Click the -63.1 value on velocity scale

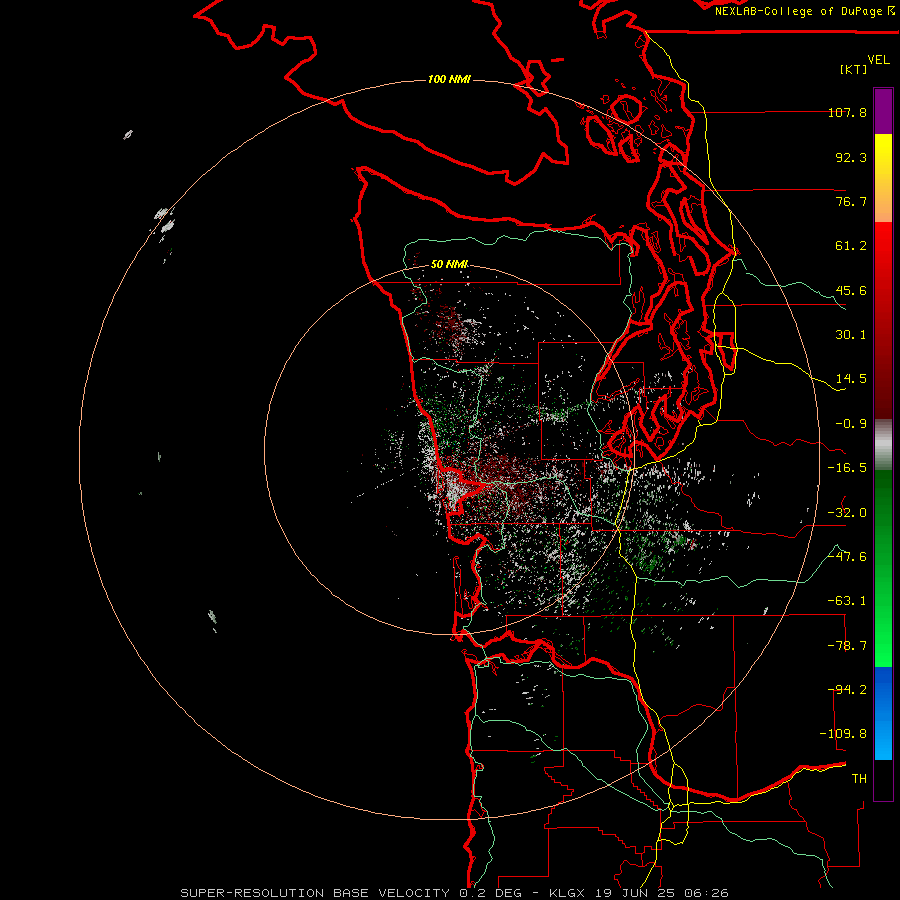pyautogui.click(x=847, y=601)
